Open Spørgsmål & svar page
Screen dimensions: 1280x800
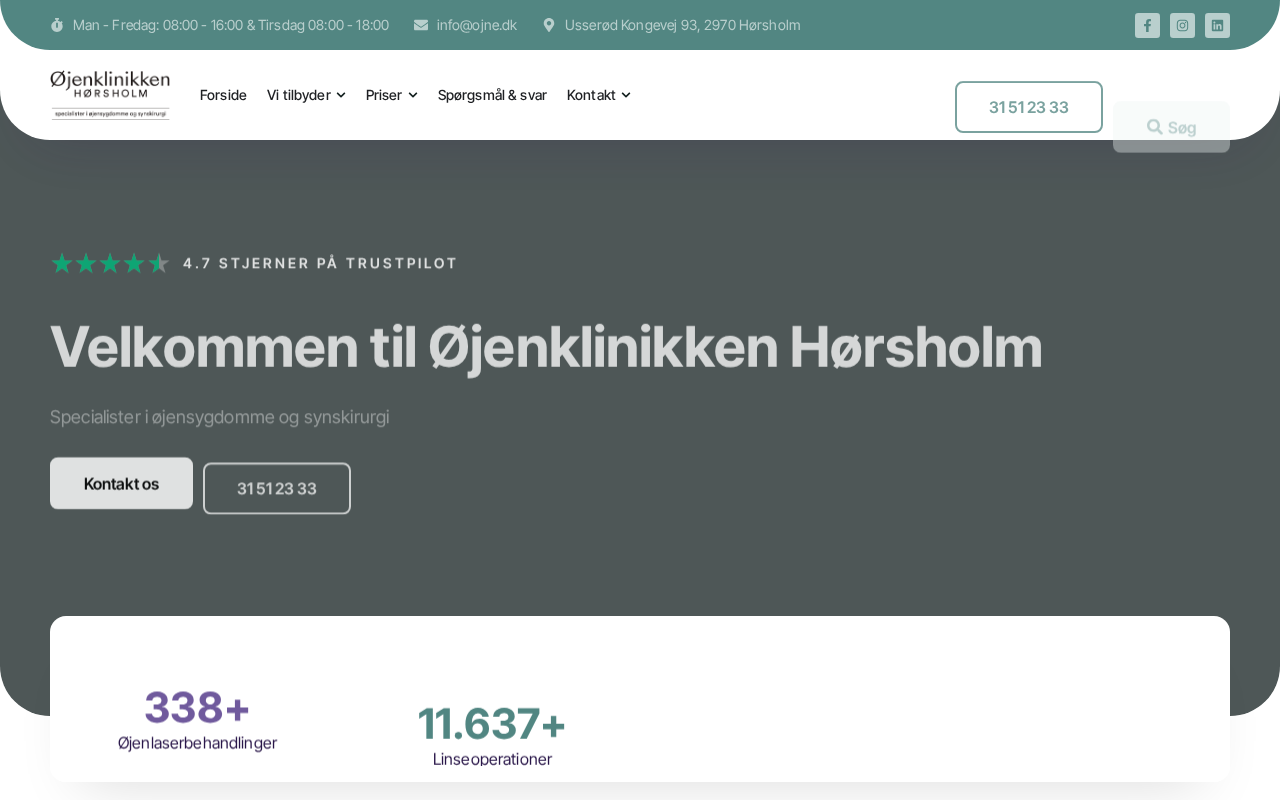click(492, 95)
